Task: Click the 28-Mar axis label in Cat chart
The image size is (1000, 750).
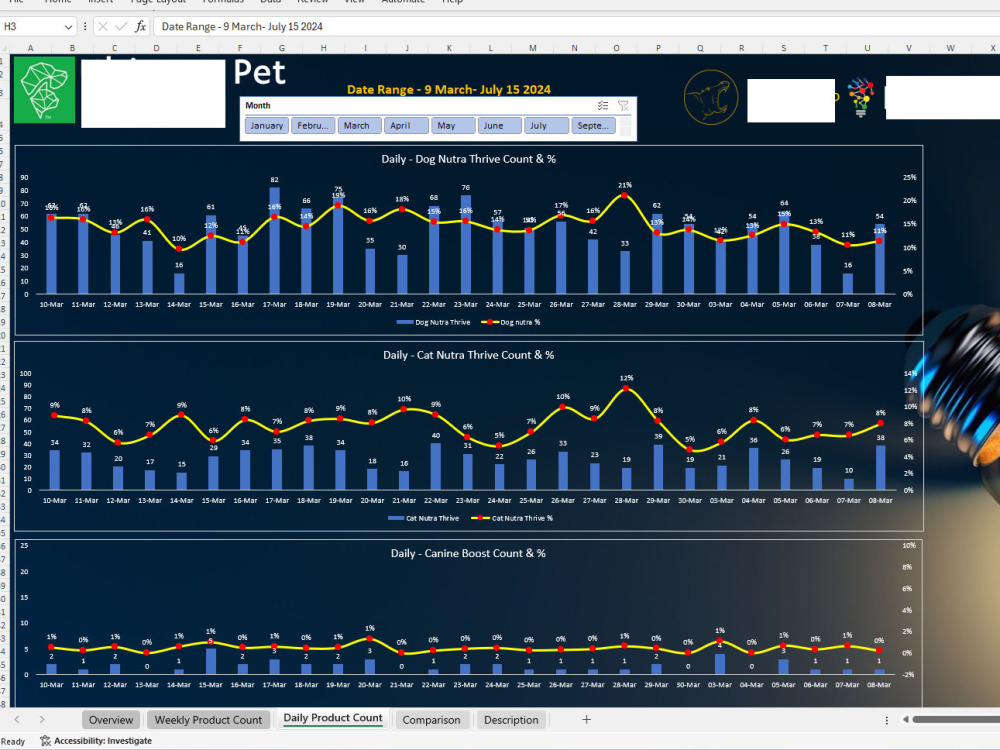Action: pyautogui.click(x=626, y=500)
